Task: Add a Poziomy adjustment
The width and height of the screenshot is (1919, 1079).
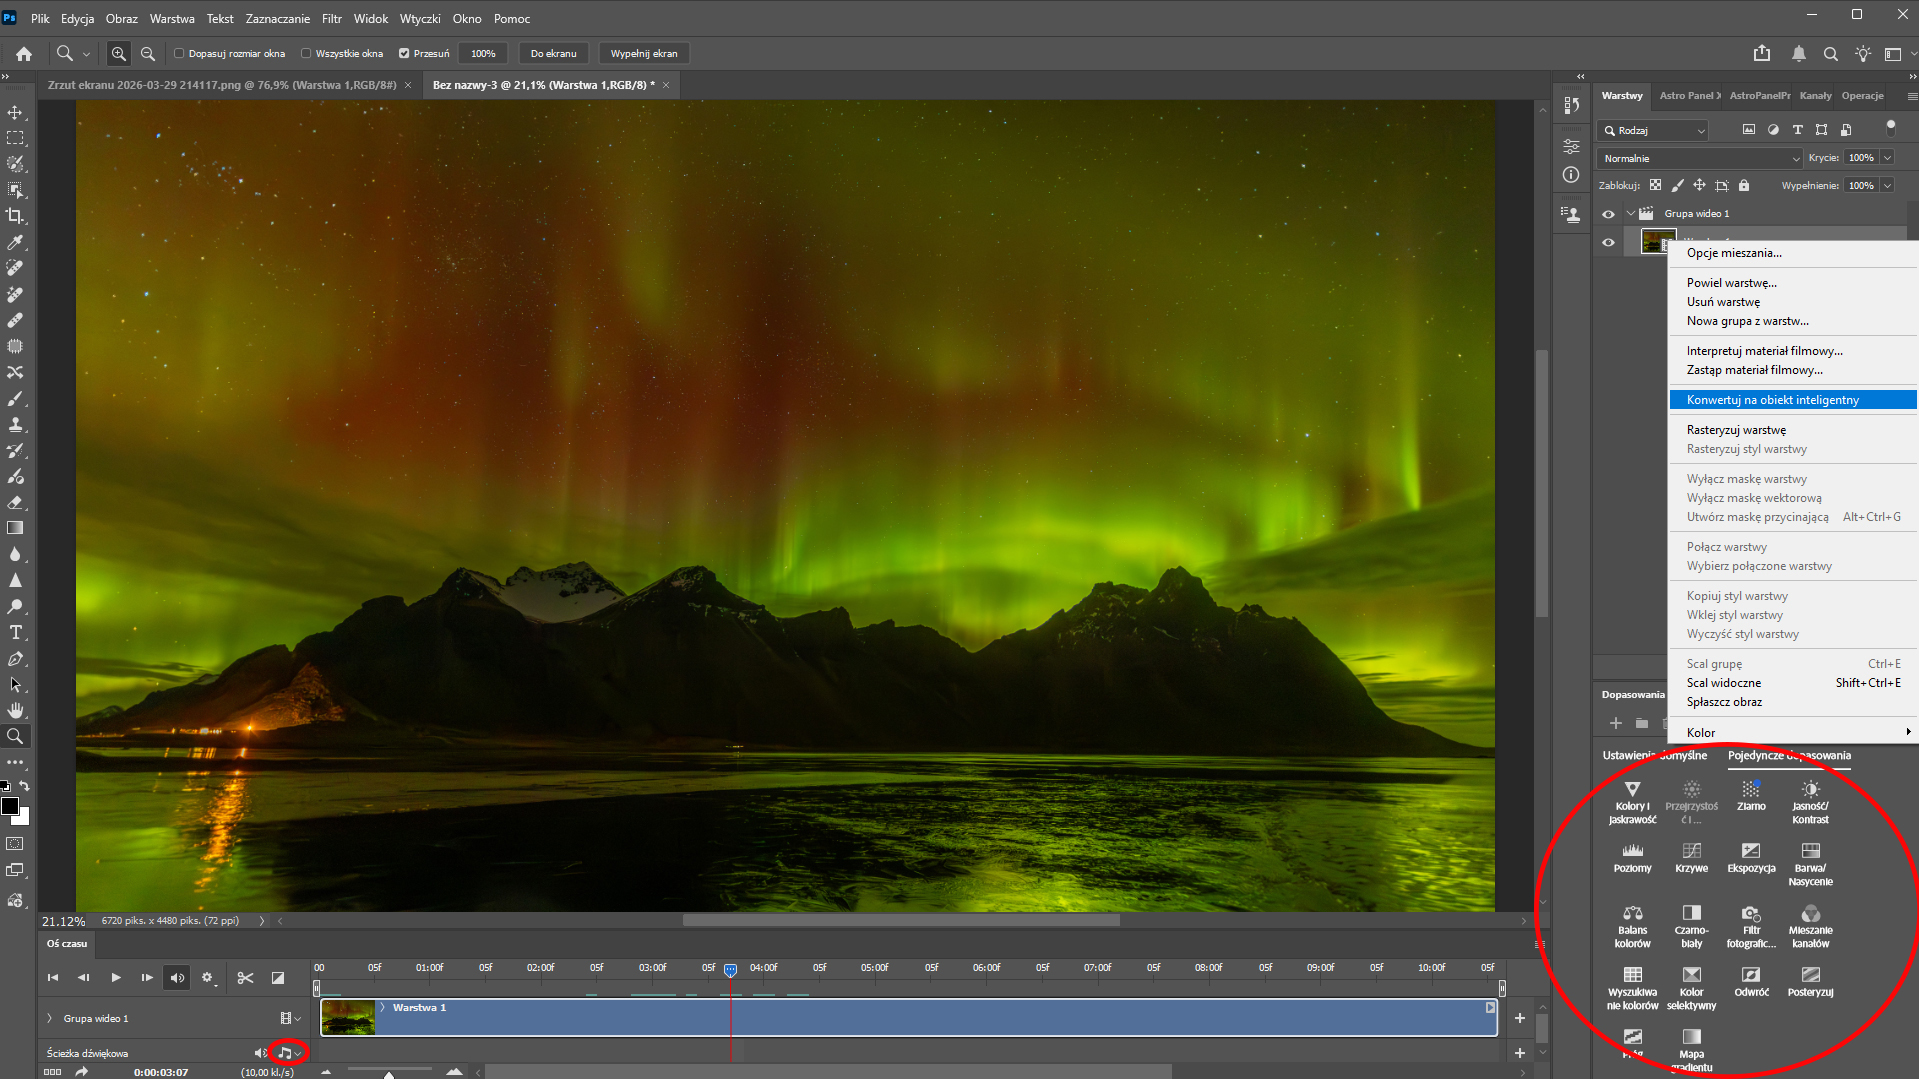Action: tap(1632, 851)
